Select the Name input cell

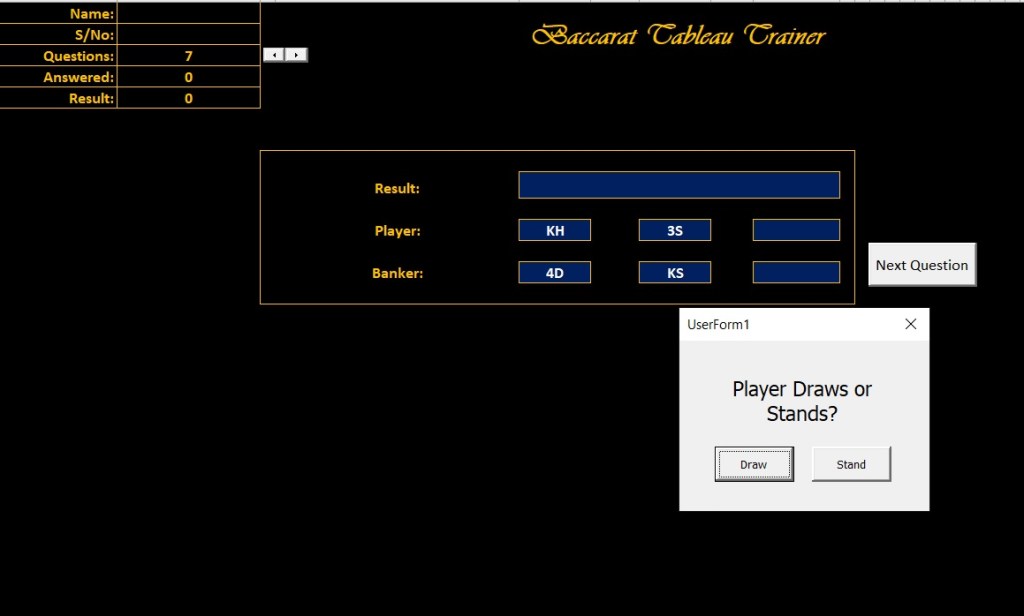(188, 13)
